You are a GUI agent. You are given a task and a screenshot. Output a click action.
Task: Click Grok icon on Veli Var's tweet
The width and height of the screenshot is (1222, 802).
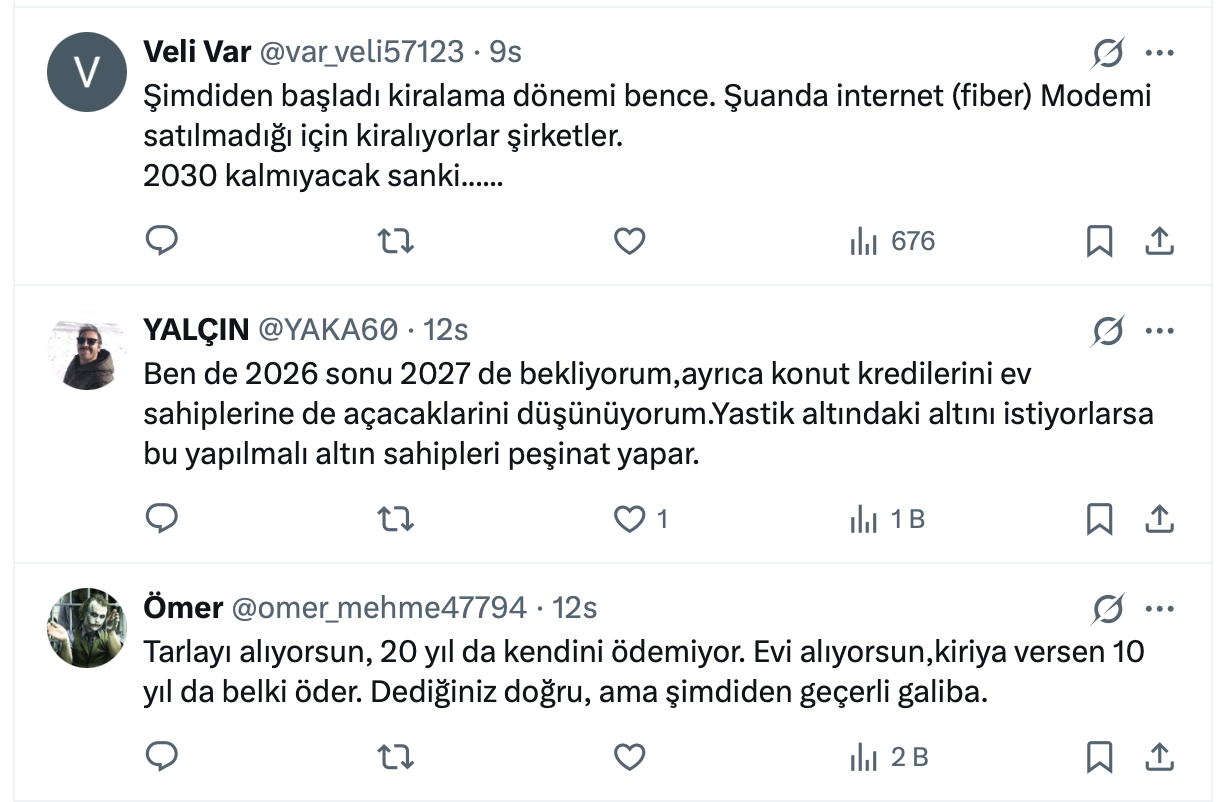(1108, 52)
